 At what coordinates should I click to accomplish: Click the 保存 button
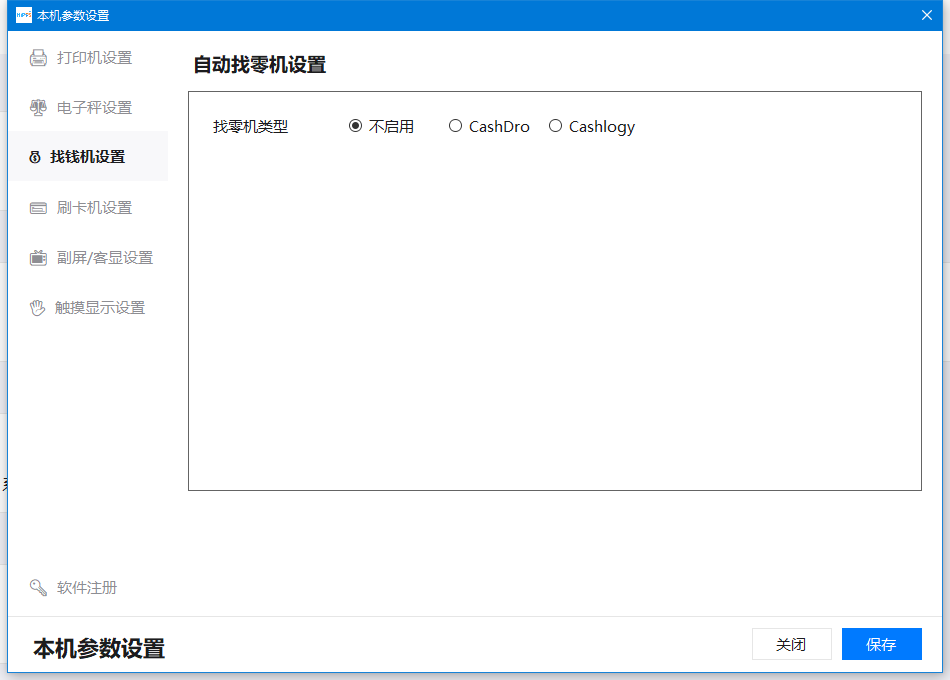(x=882, y=644)
